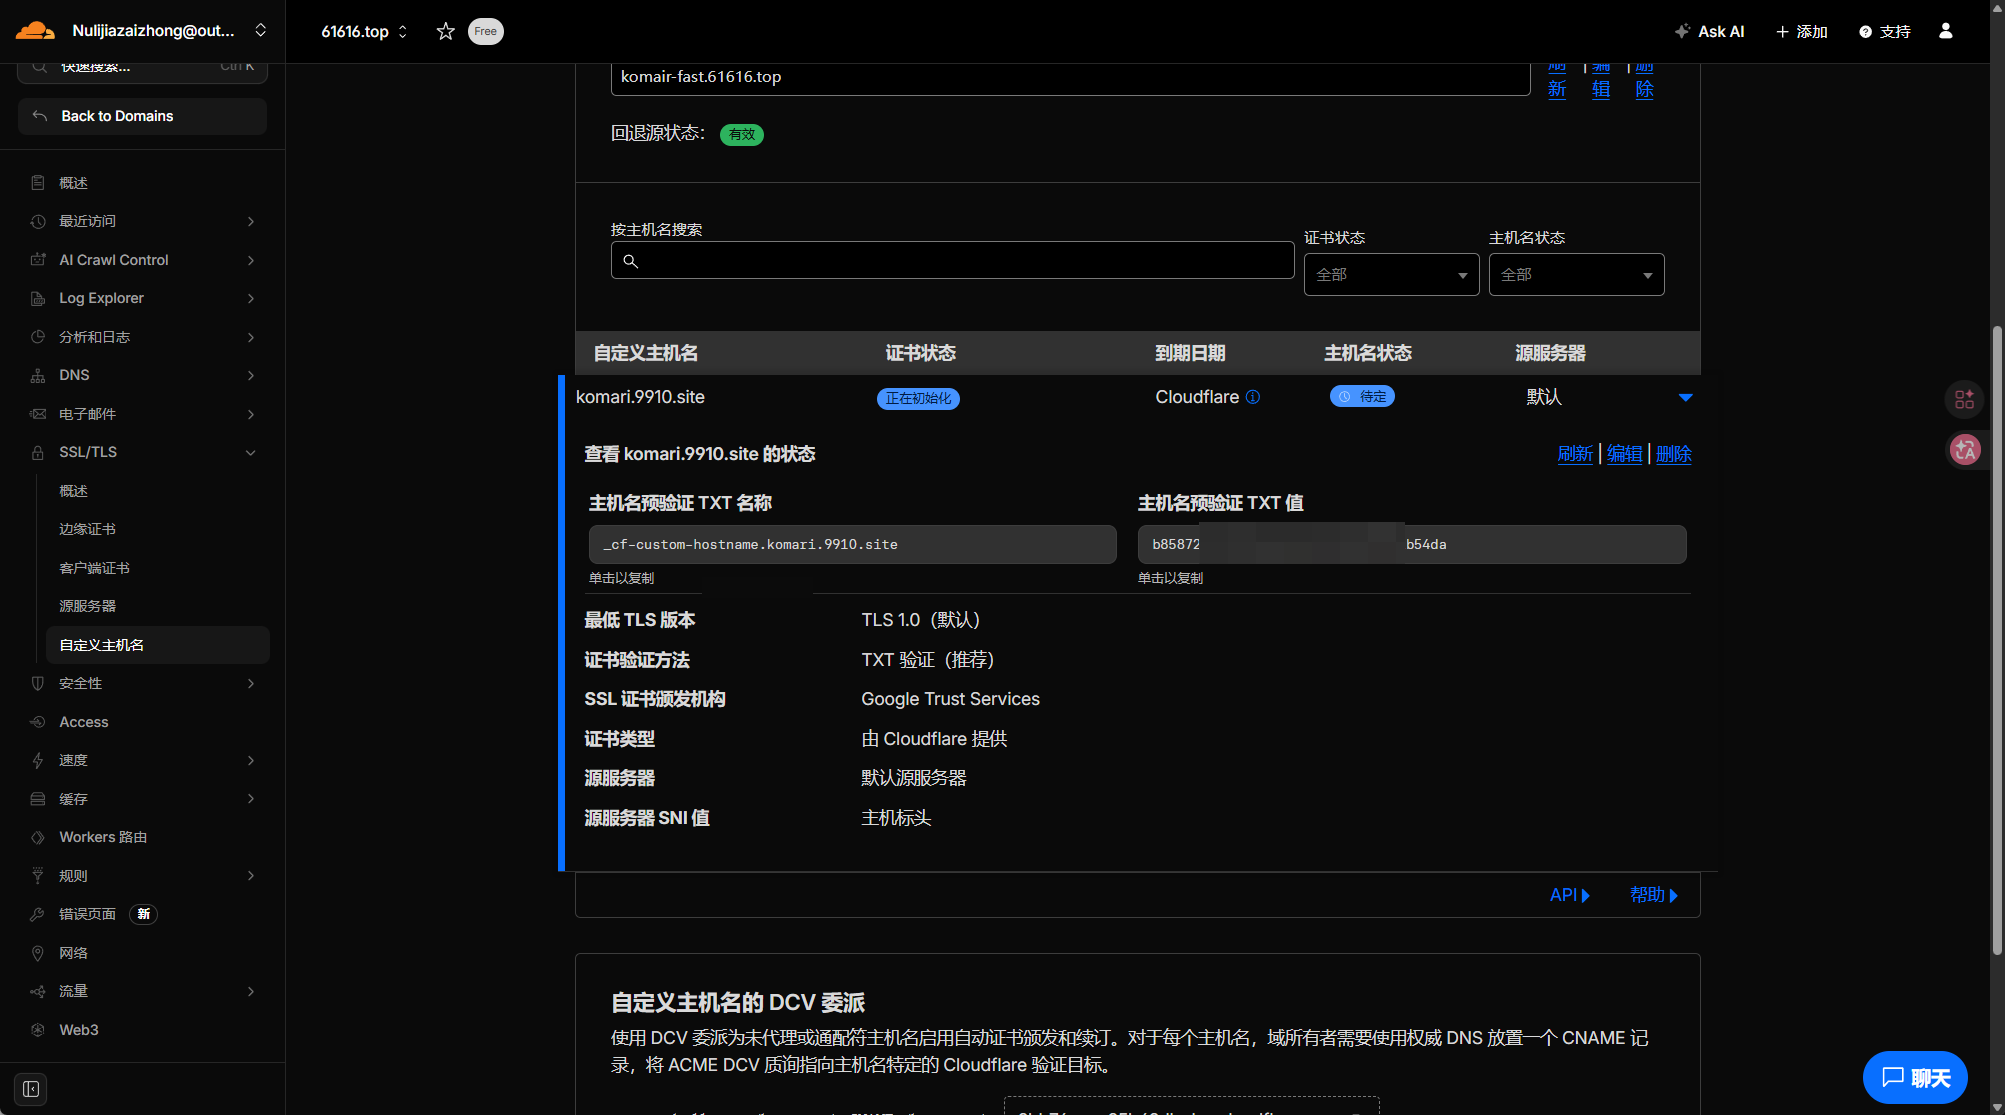Open the 主机名状态 filter dropdown
Image resolution: width=2005 pixels, height=1115 pixels.
pyautogui.click(x=1576, y=275)
